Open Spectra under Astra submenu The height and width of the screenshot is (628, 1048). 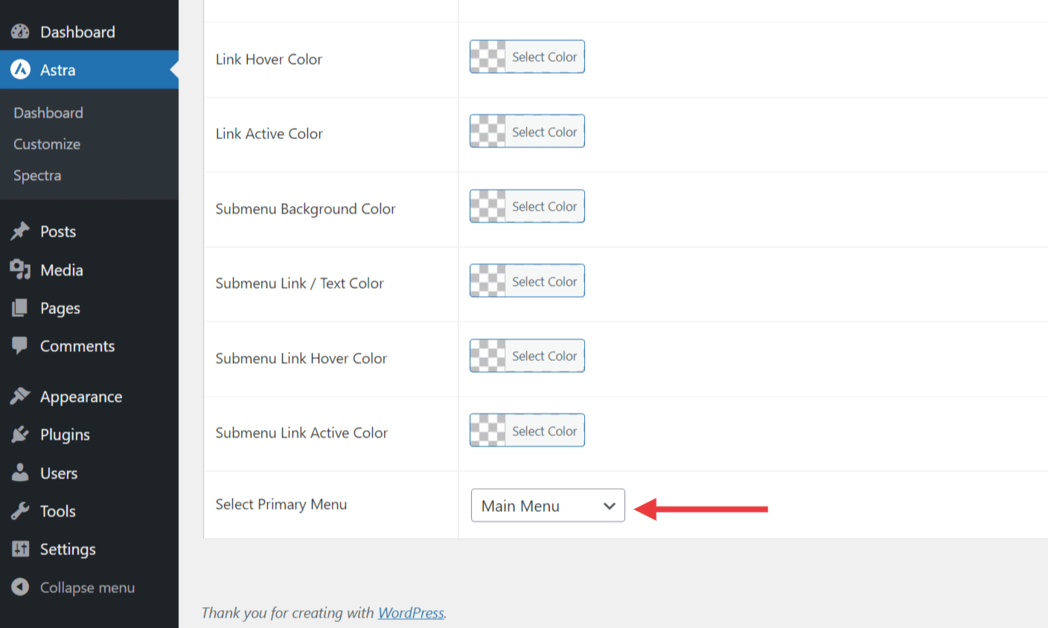[x=37, y=175]
